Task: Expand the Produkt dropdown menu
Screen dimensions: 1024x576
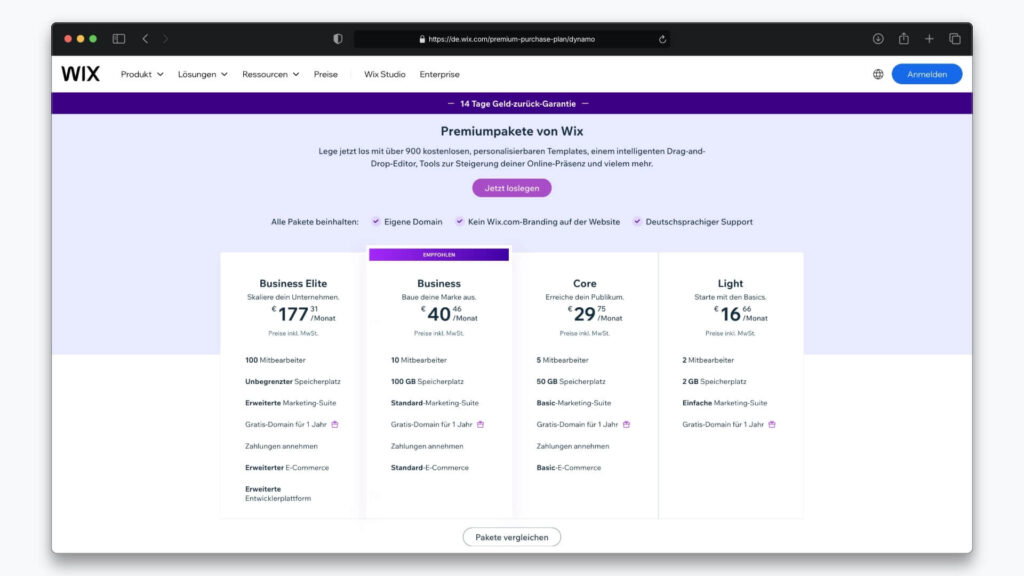Action: coord(142,74)
